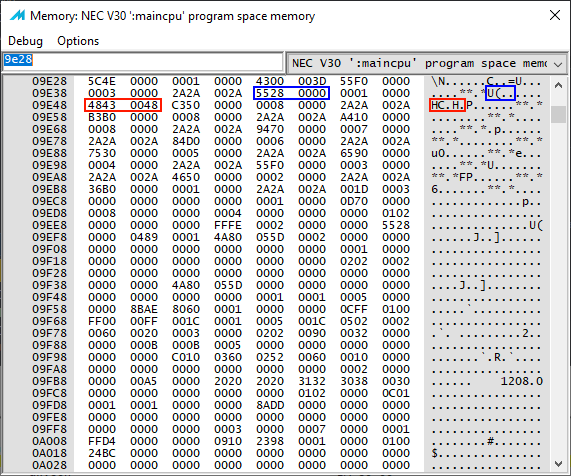This screenshot has height=476, width=571.
Task: Click the hex value B3B0
Action: click(102, 117)
